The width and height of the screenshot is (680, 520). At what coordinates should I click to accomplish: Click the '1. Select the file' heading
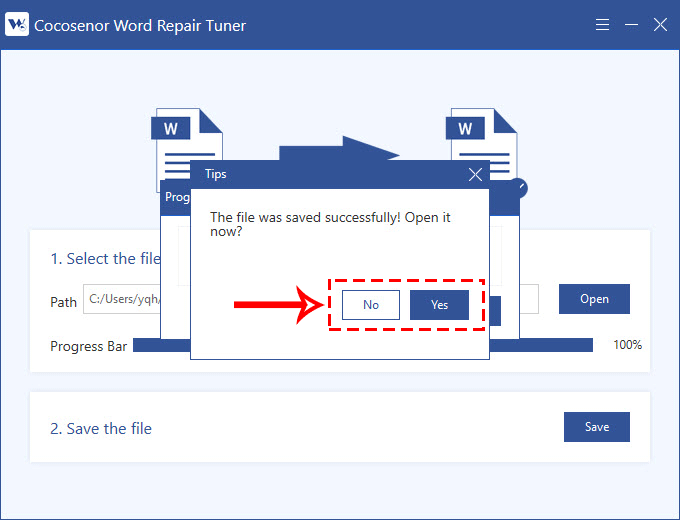[x=105, y=259]
